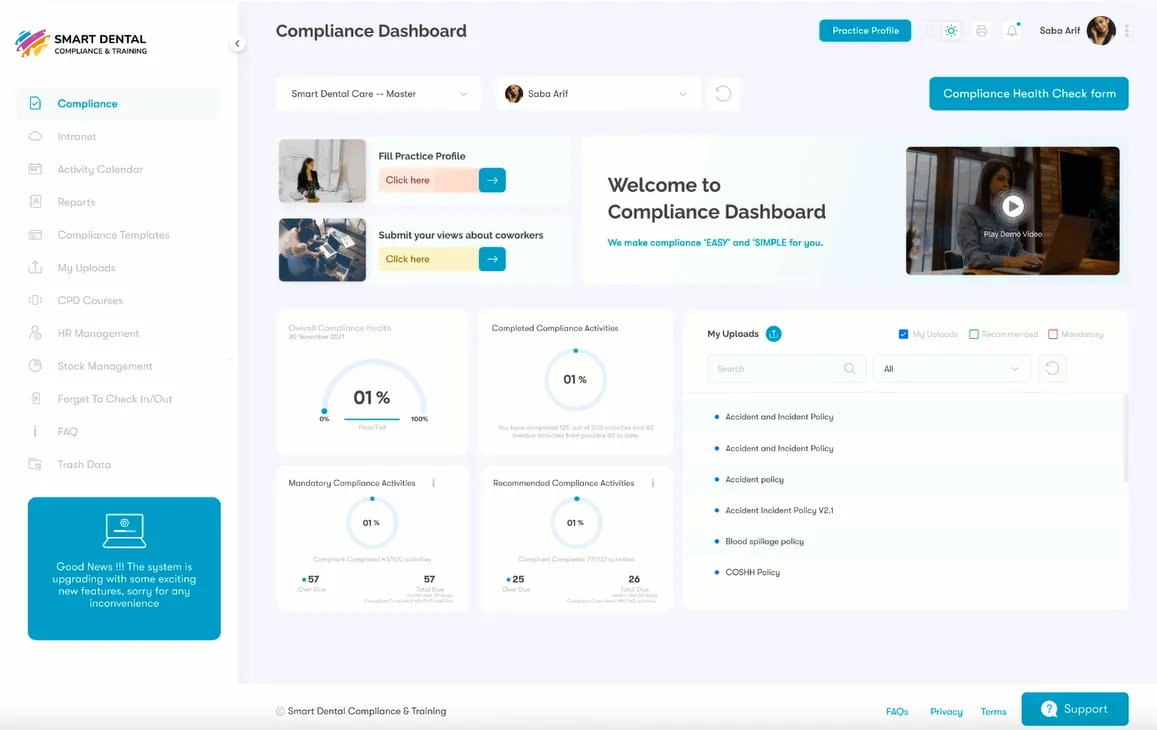1157x730 pixels.
Task: Click the Intranet cloud icon
Action: point(35,137)
